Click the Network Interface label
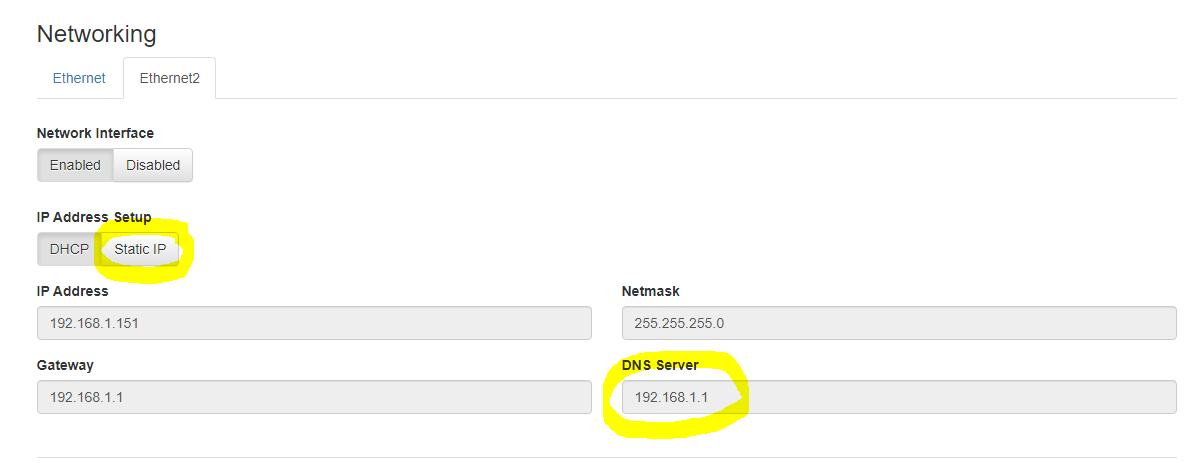1202x463 pixels. [x=95, y=133]
